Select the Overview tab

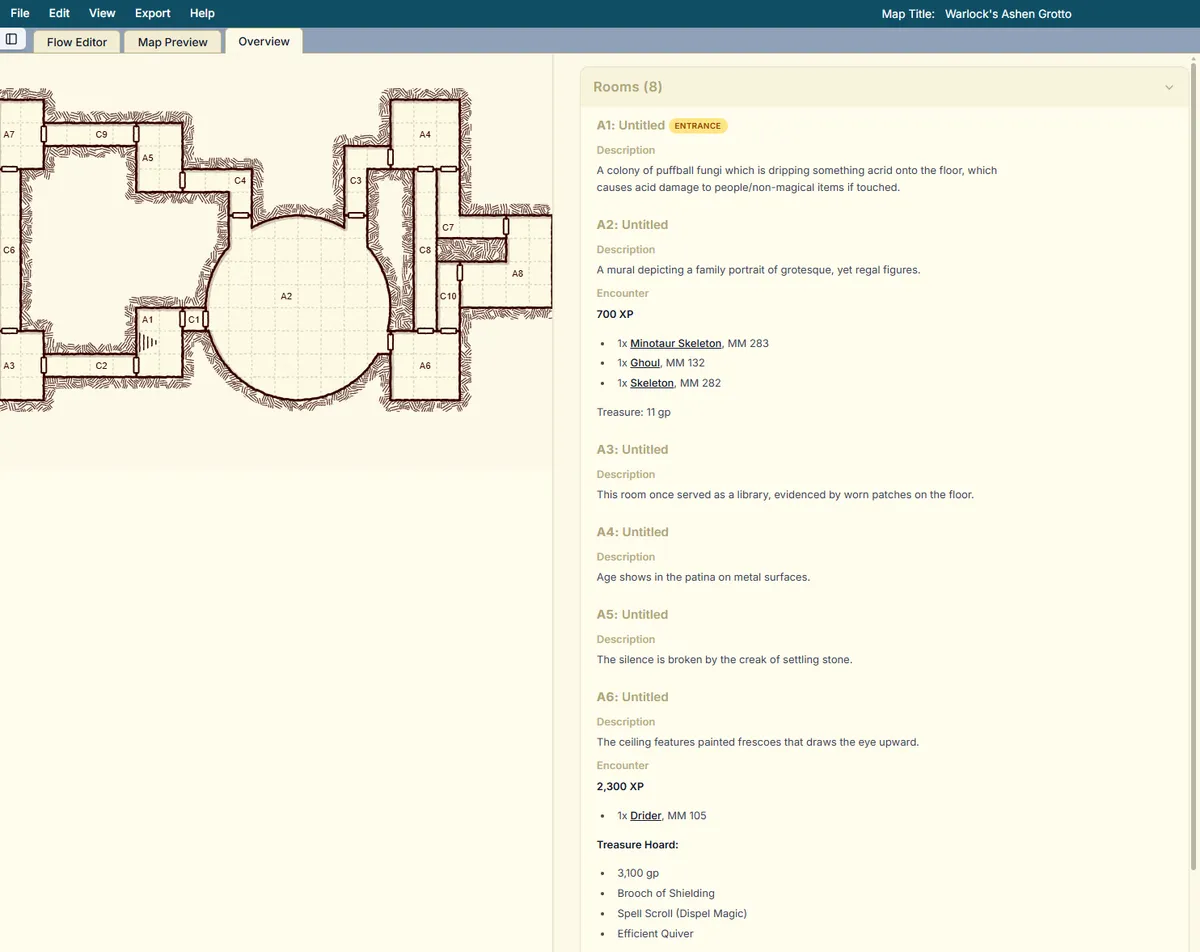click(x=264, y=41)
